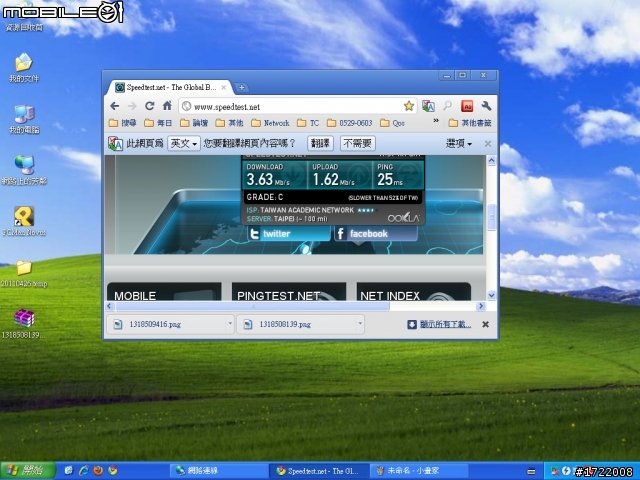Screen dimensions: 640x480
Task: Open downloaded file 1318508139.png
Action: point(297,324)
